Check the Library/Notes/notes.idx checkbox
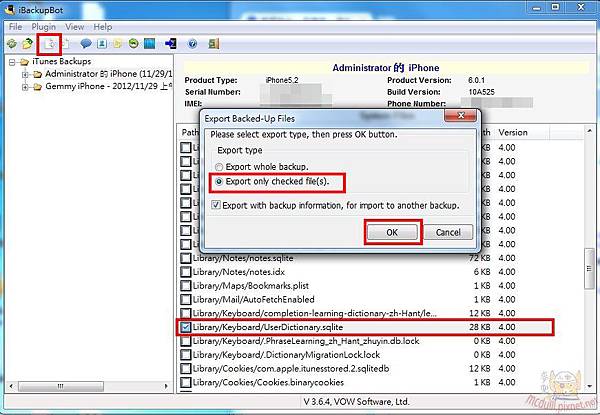This screenshot has width=600, height=415. pos(186,272)
